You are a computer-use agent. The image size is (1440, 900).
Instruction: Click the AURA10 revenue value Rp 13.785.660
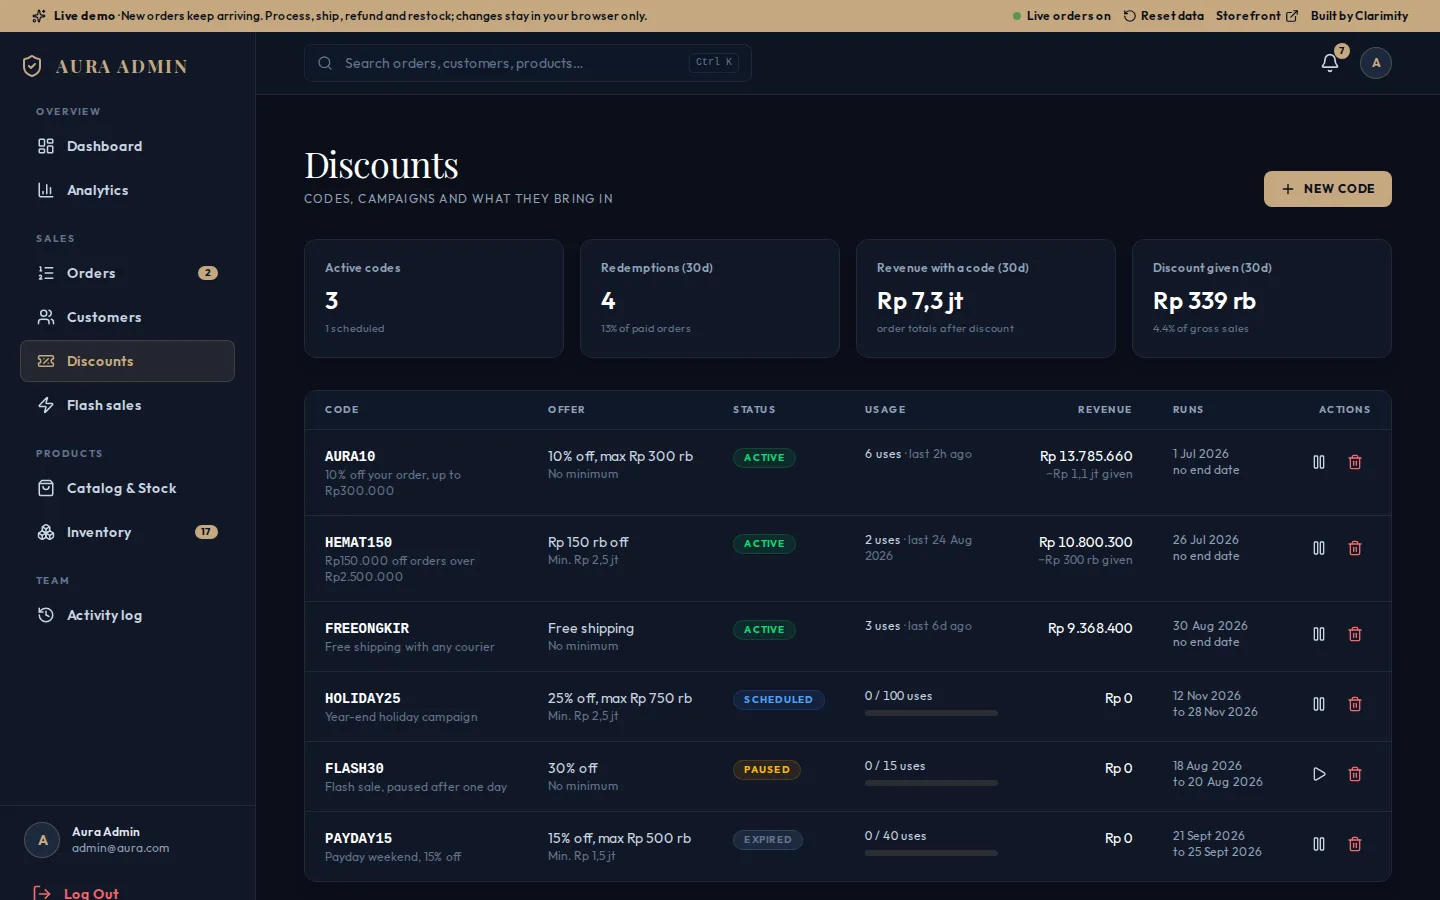click(1086, 456)
